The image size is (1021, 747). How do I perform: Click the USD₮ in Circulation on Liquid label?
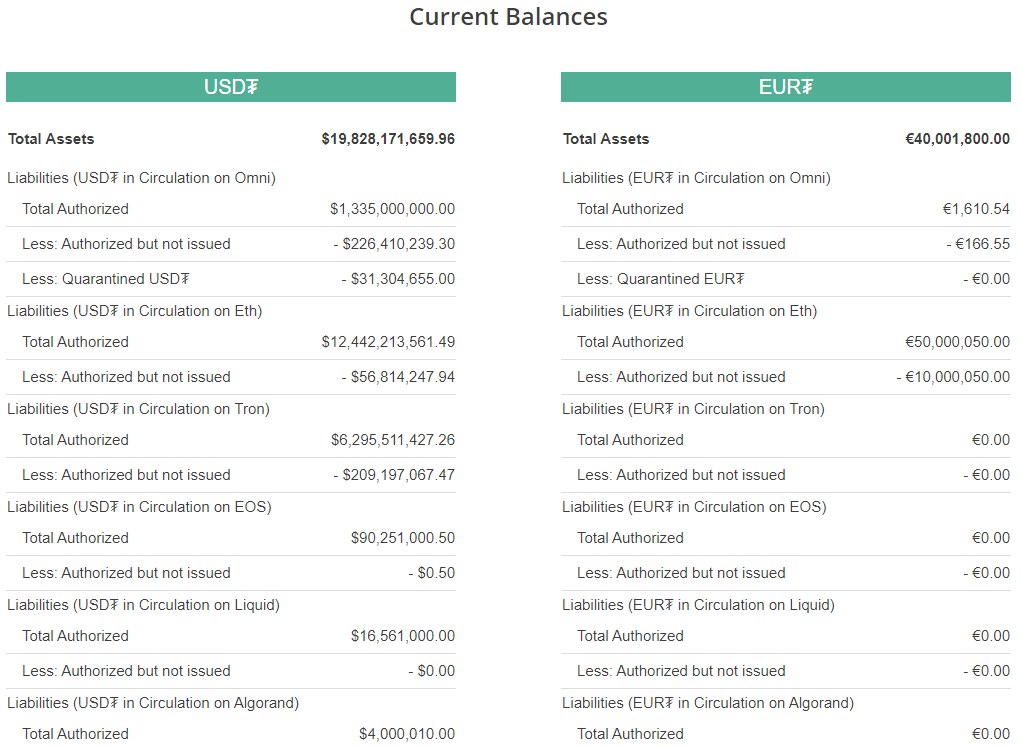tap(143, 605)
